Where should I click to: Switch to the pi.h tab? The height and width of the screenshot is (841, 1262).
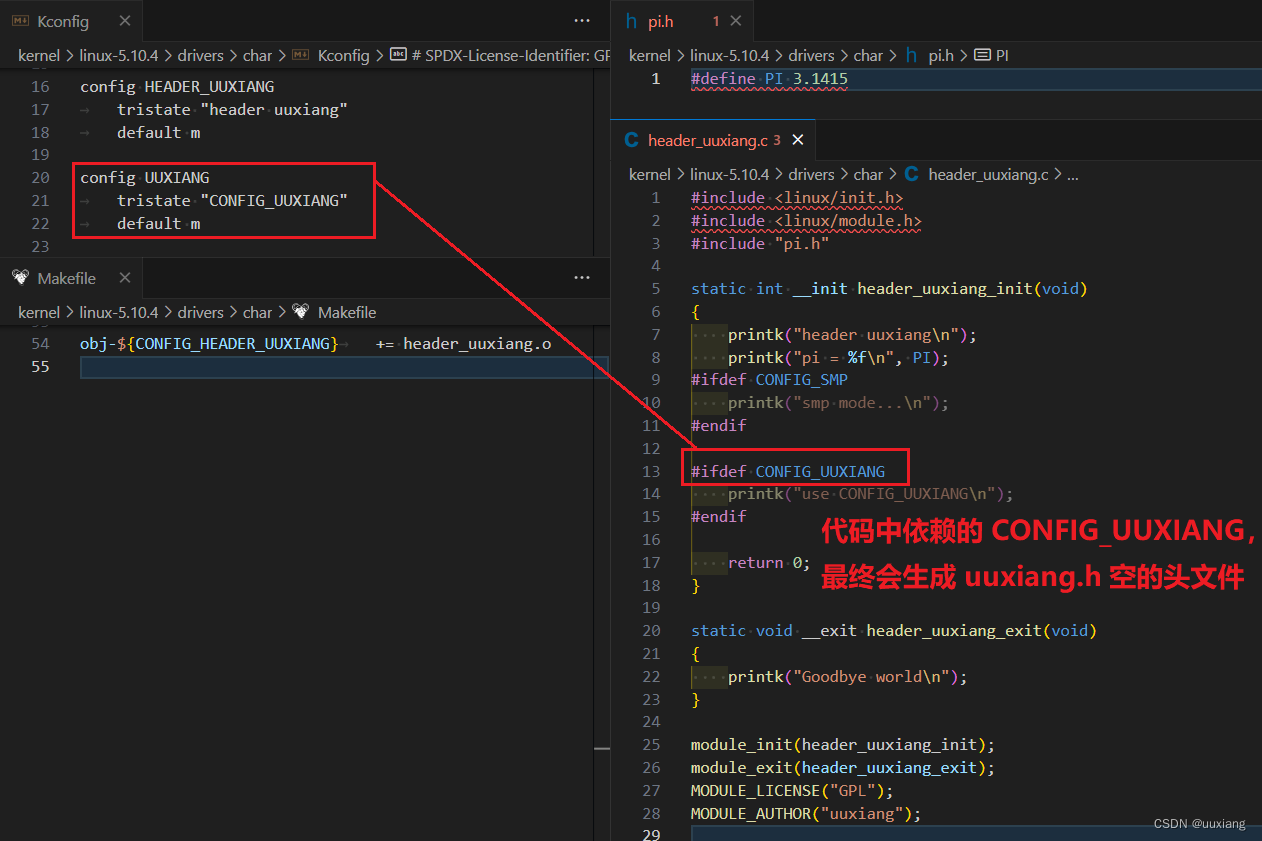click(x=660, y=21)
